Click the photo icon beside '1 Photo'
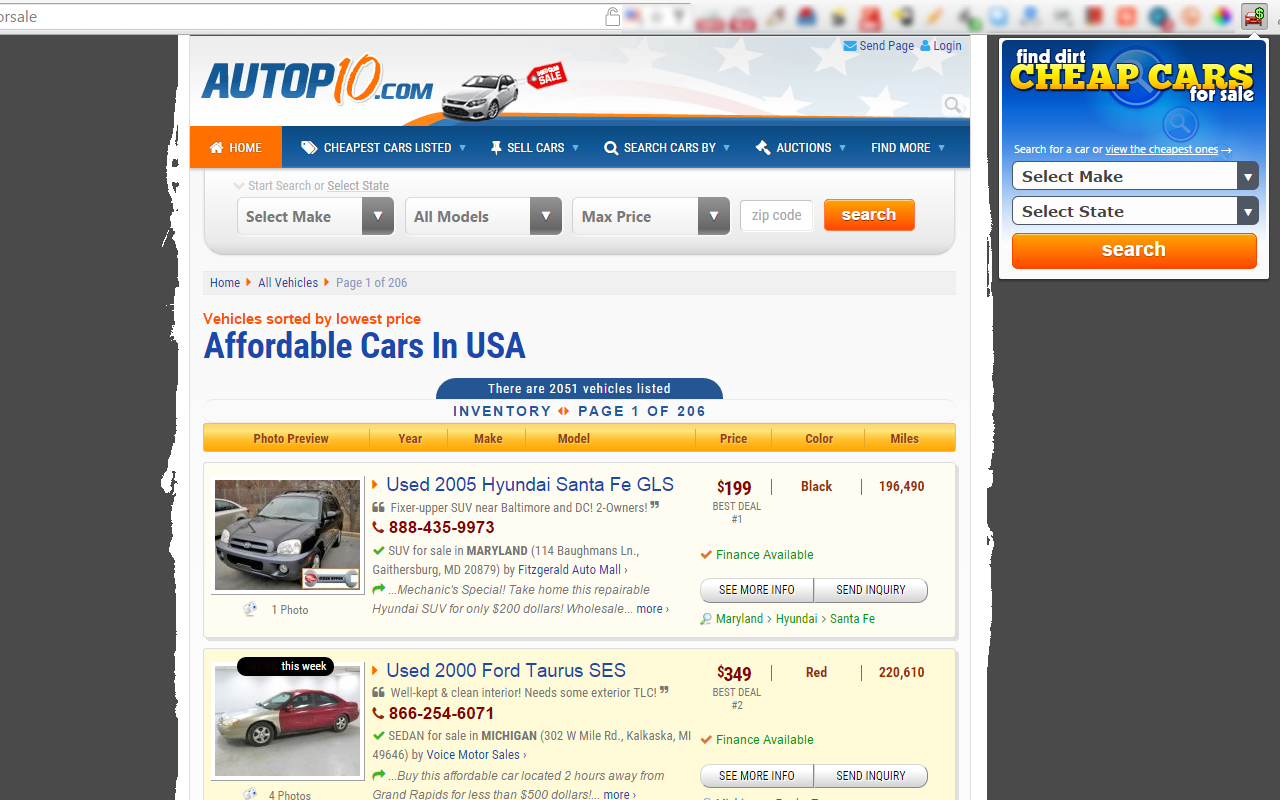The image size is (1280, 800). pos(250,609)
